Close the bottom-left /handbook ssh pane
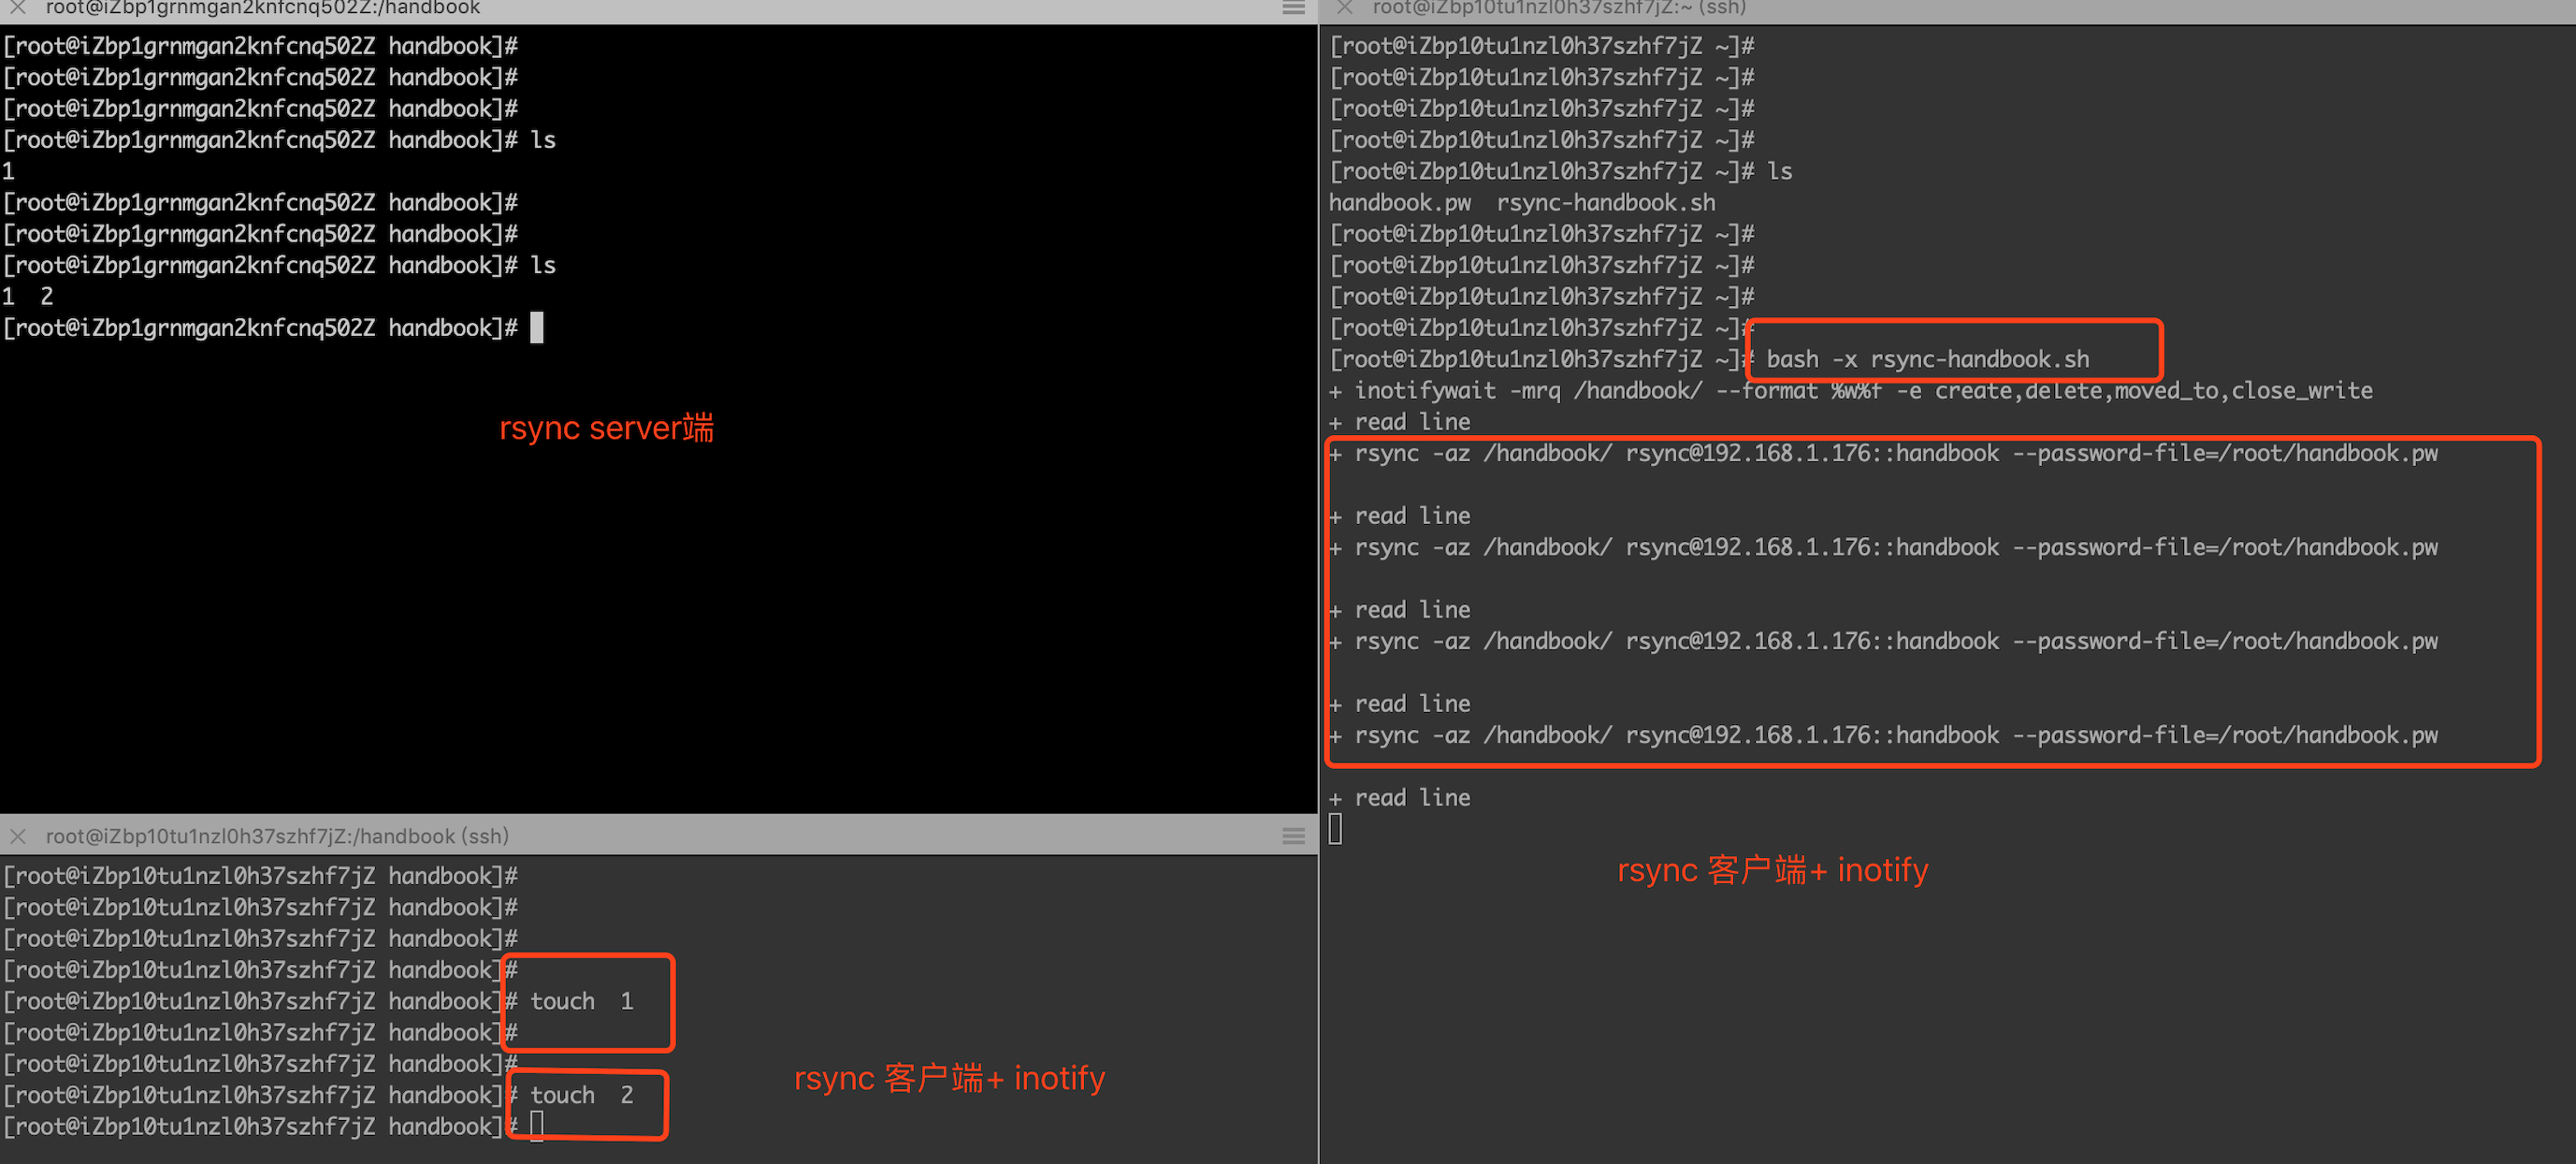 click(x=18, y=836)
